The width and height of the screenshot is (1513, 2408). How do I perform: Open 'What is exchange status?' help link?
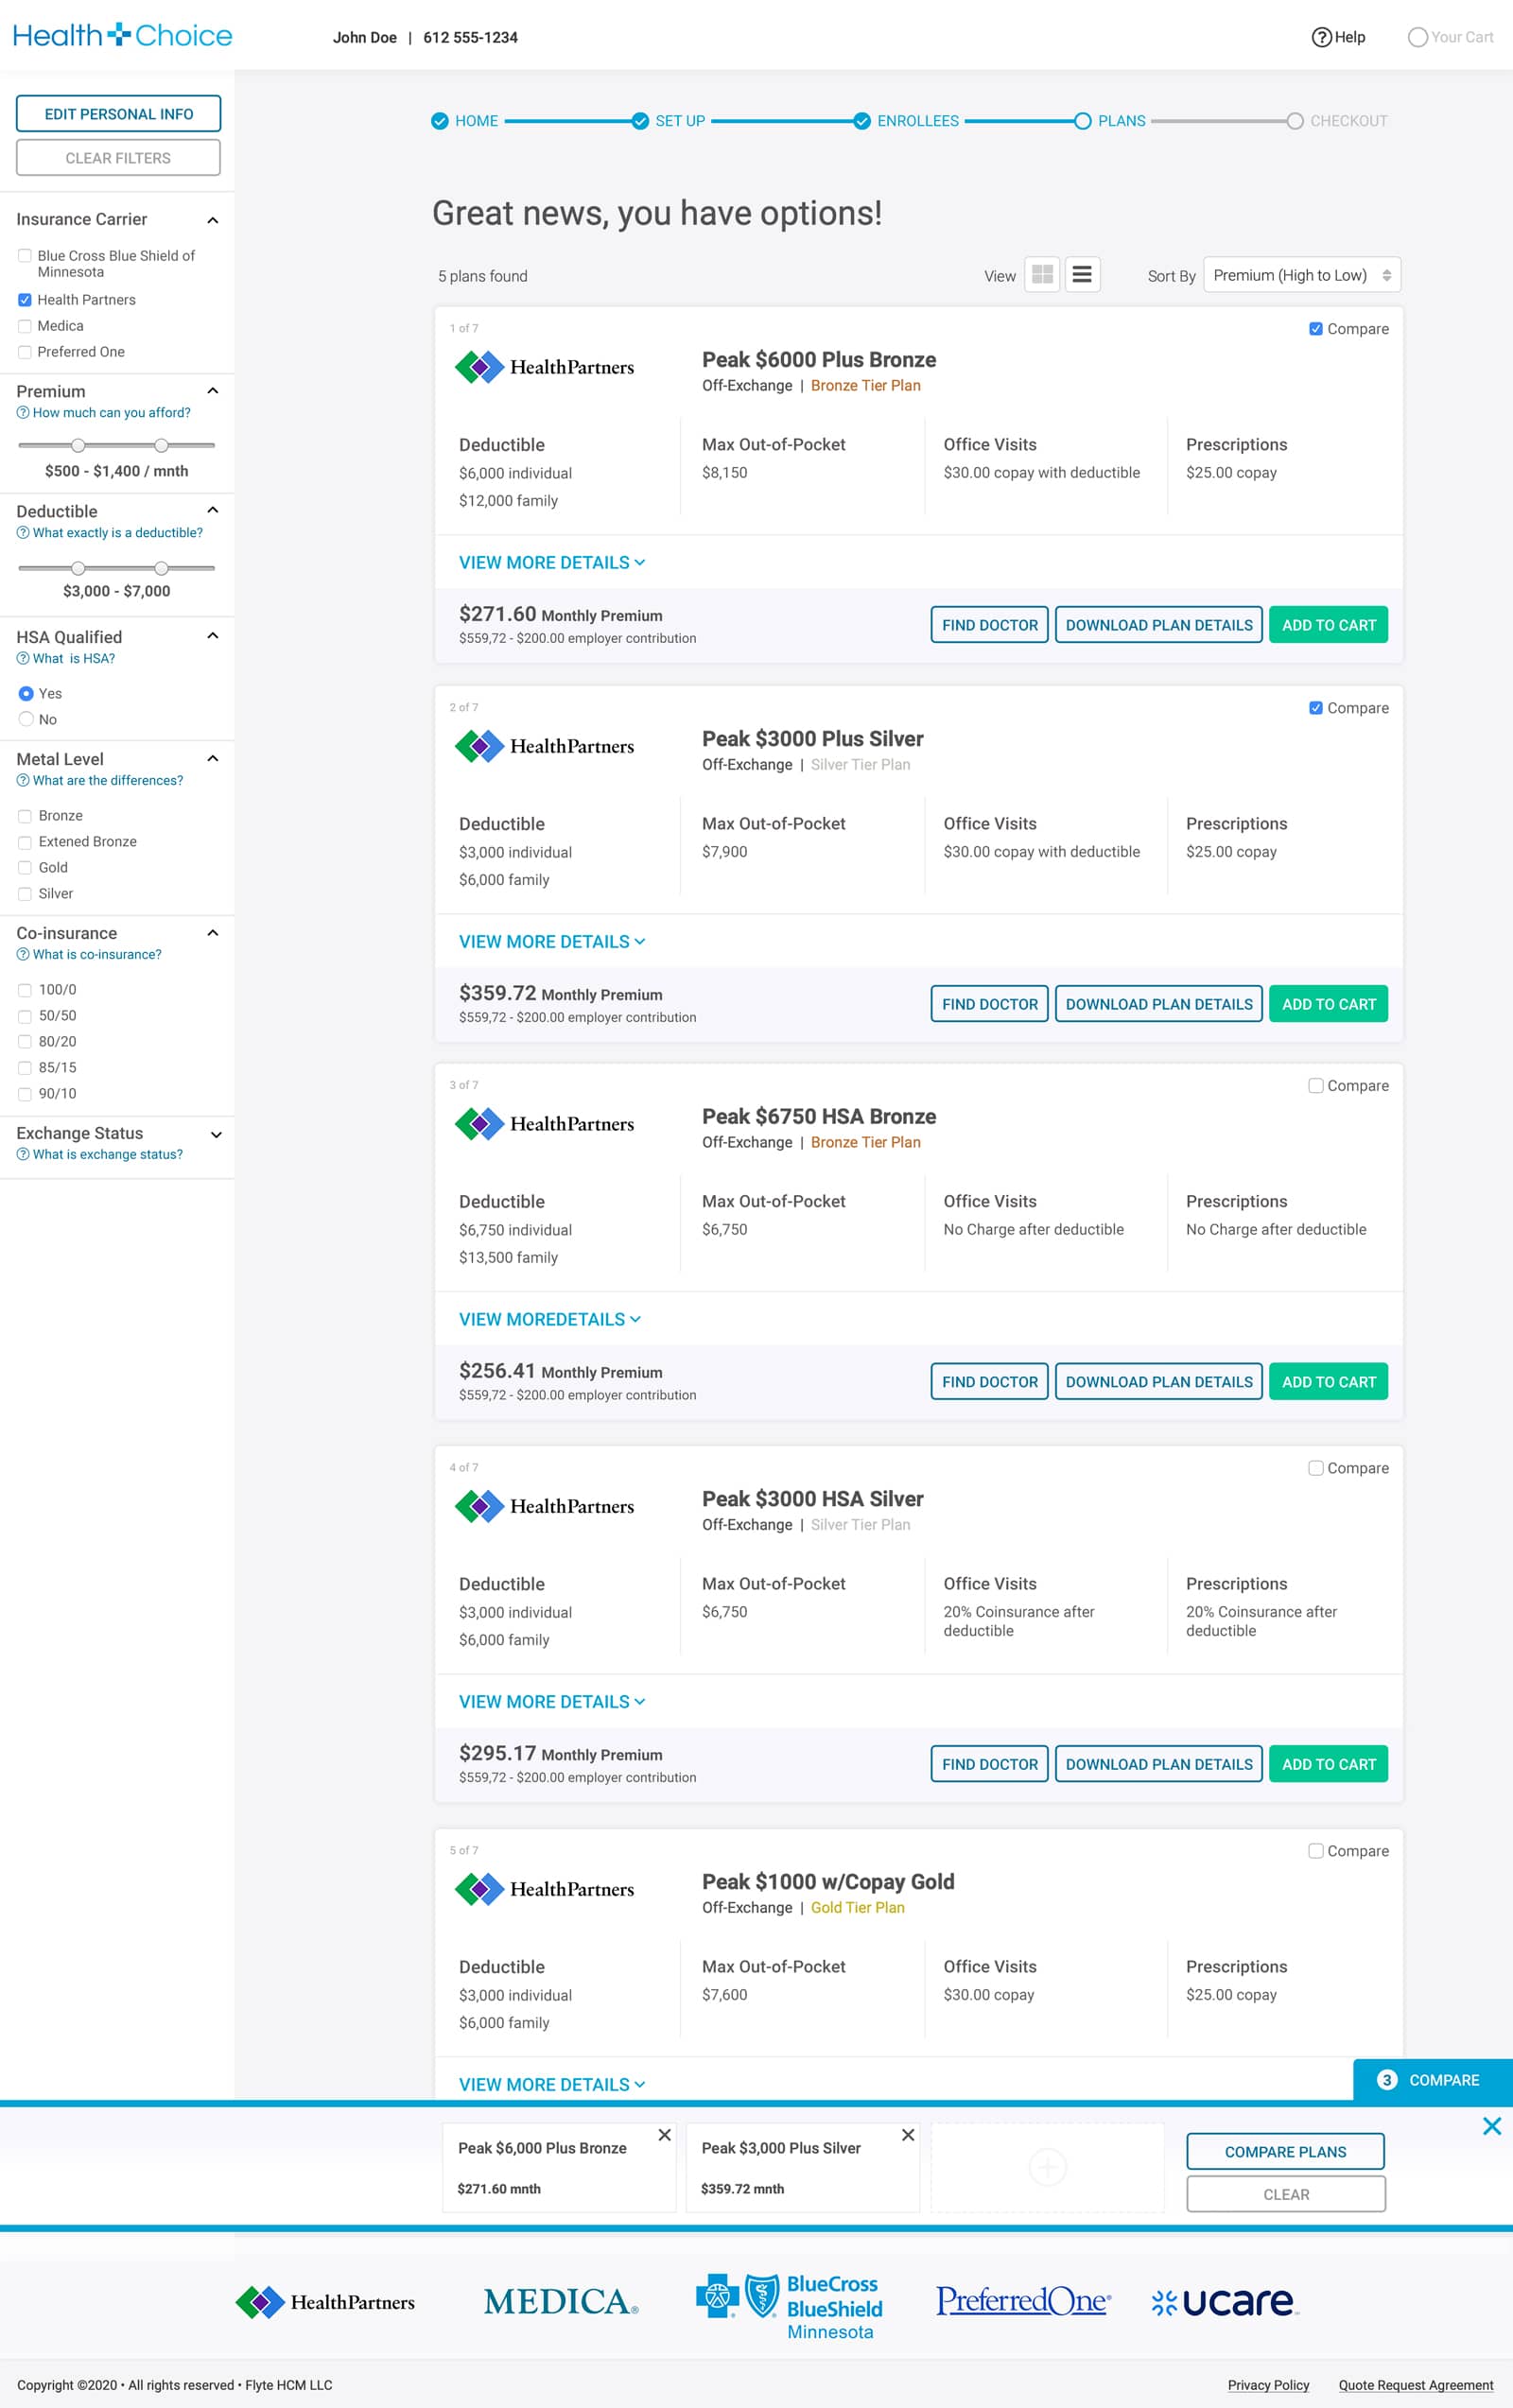click(100, 1155)
